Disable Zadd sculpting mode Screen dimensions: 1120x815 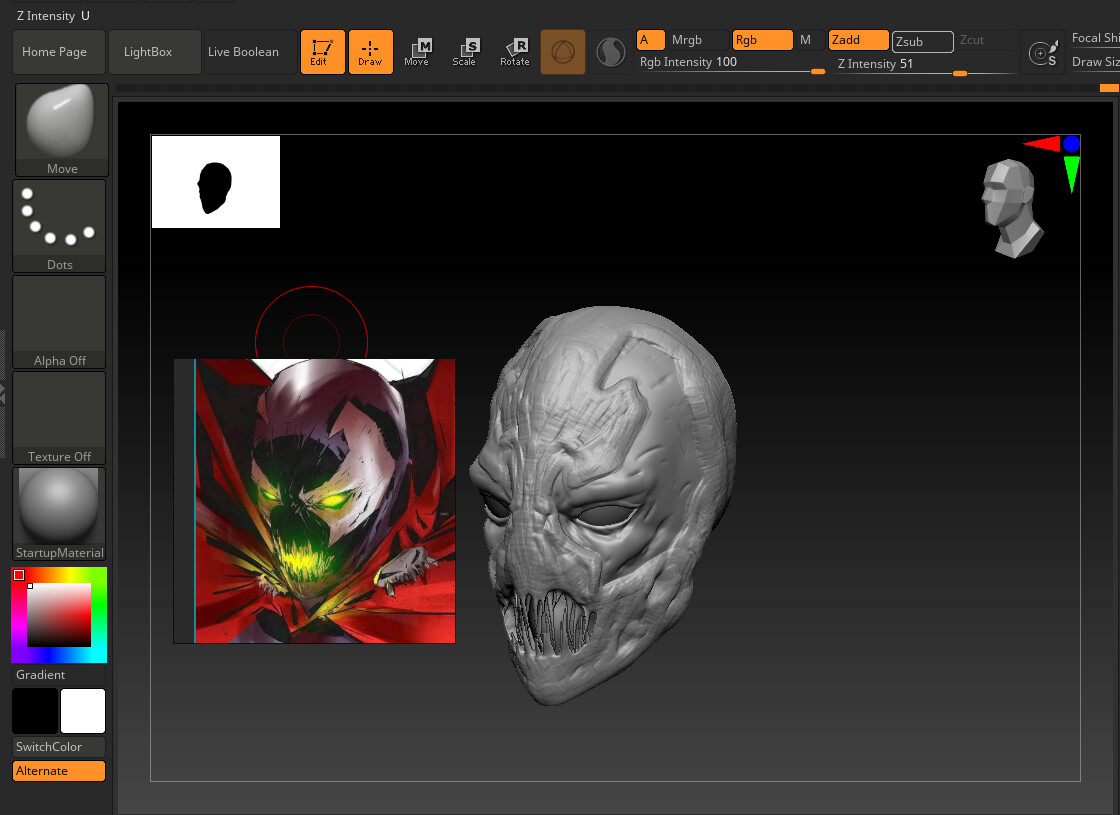click(x=857, y=40)
